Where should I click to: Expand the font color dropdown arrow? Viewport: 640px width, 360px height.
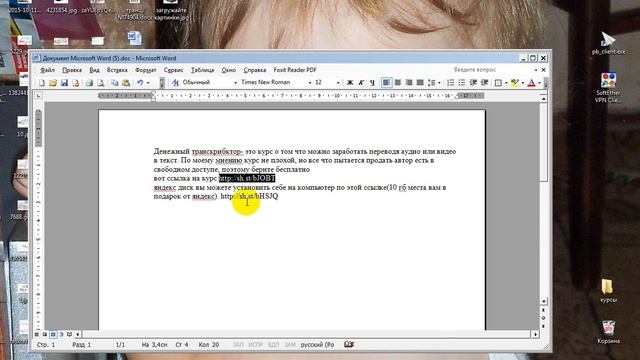click(539, 83)
